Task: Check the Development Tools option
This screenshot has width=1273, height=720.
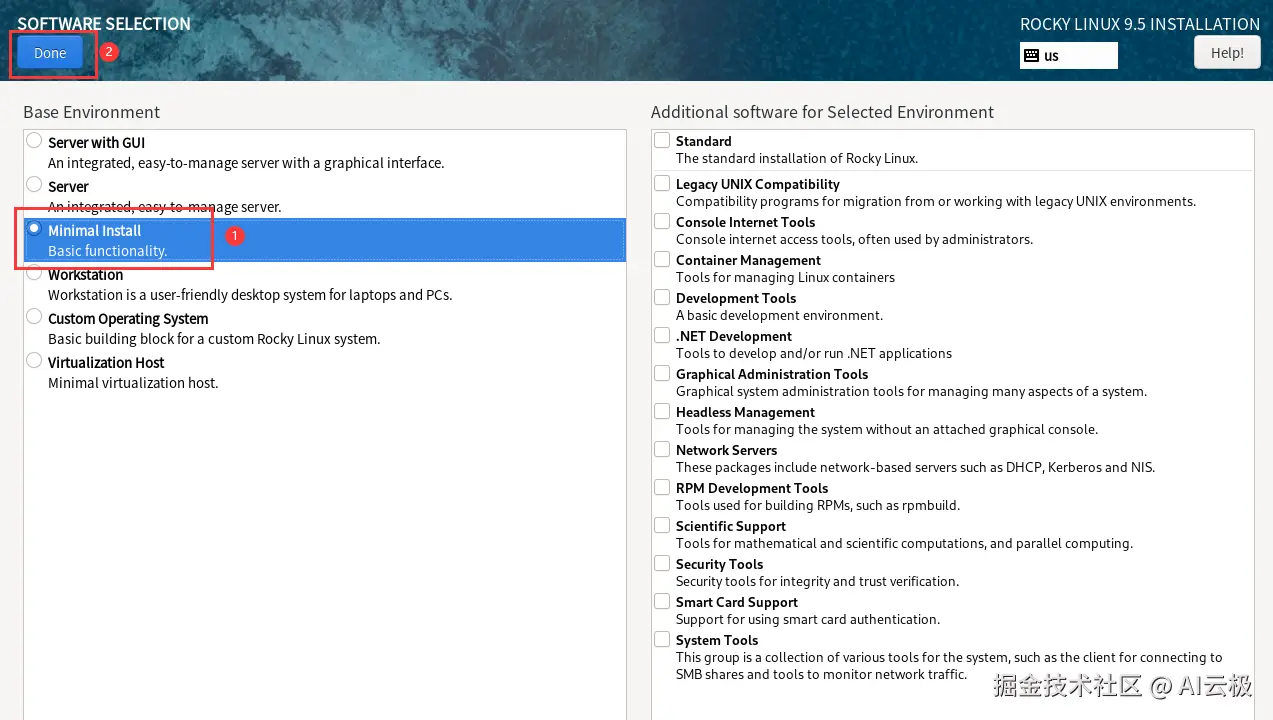Action: click(x=662, y=297)
